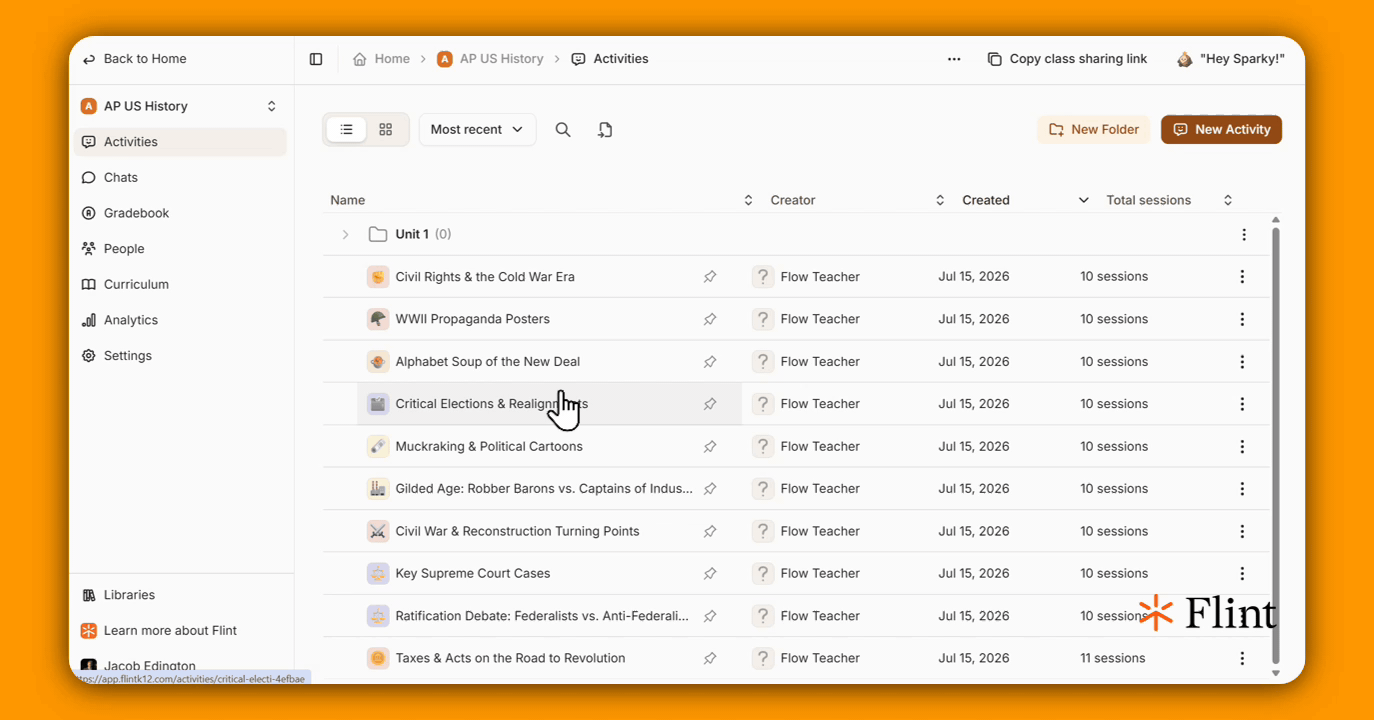The height and width of the screenshot is (720, 1374).
Task: Click Copy class sharing link
Action: point(1067,59)
